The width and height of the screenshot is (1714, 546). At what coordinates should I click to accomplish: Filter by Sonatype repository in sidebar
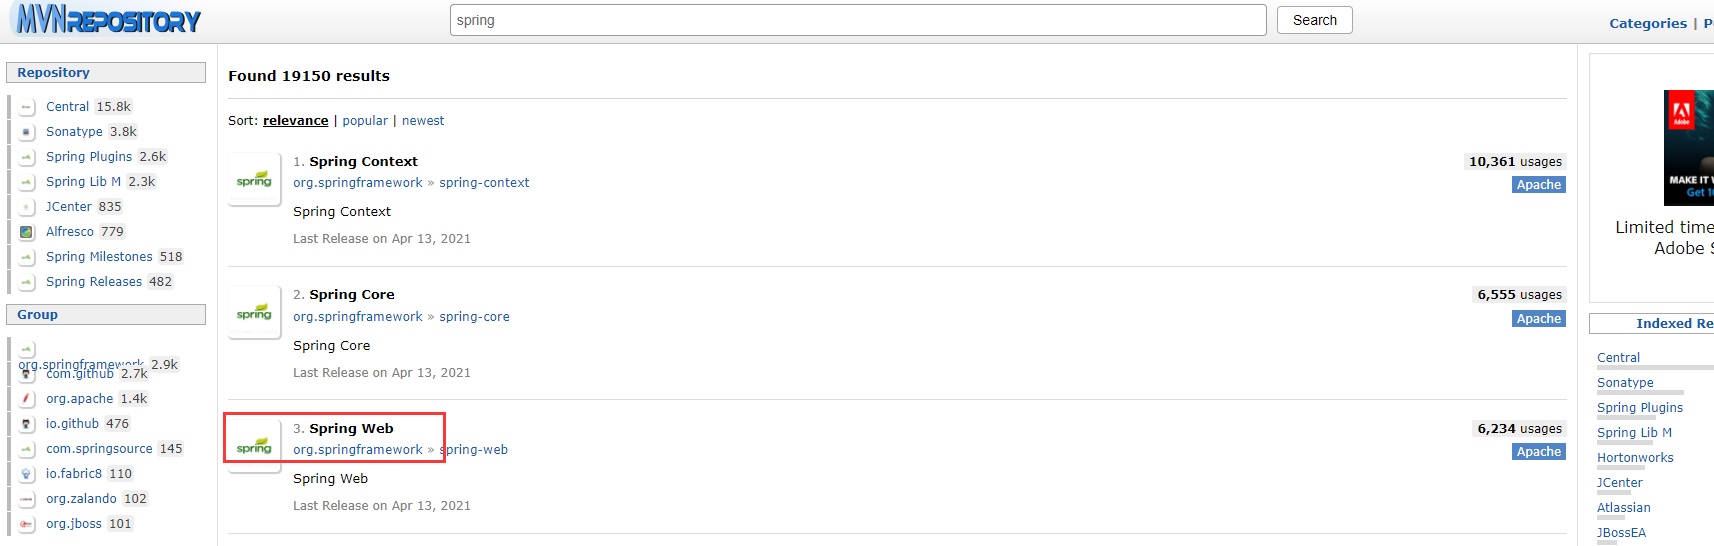74,132
